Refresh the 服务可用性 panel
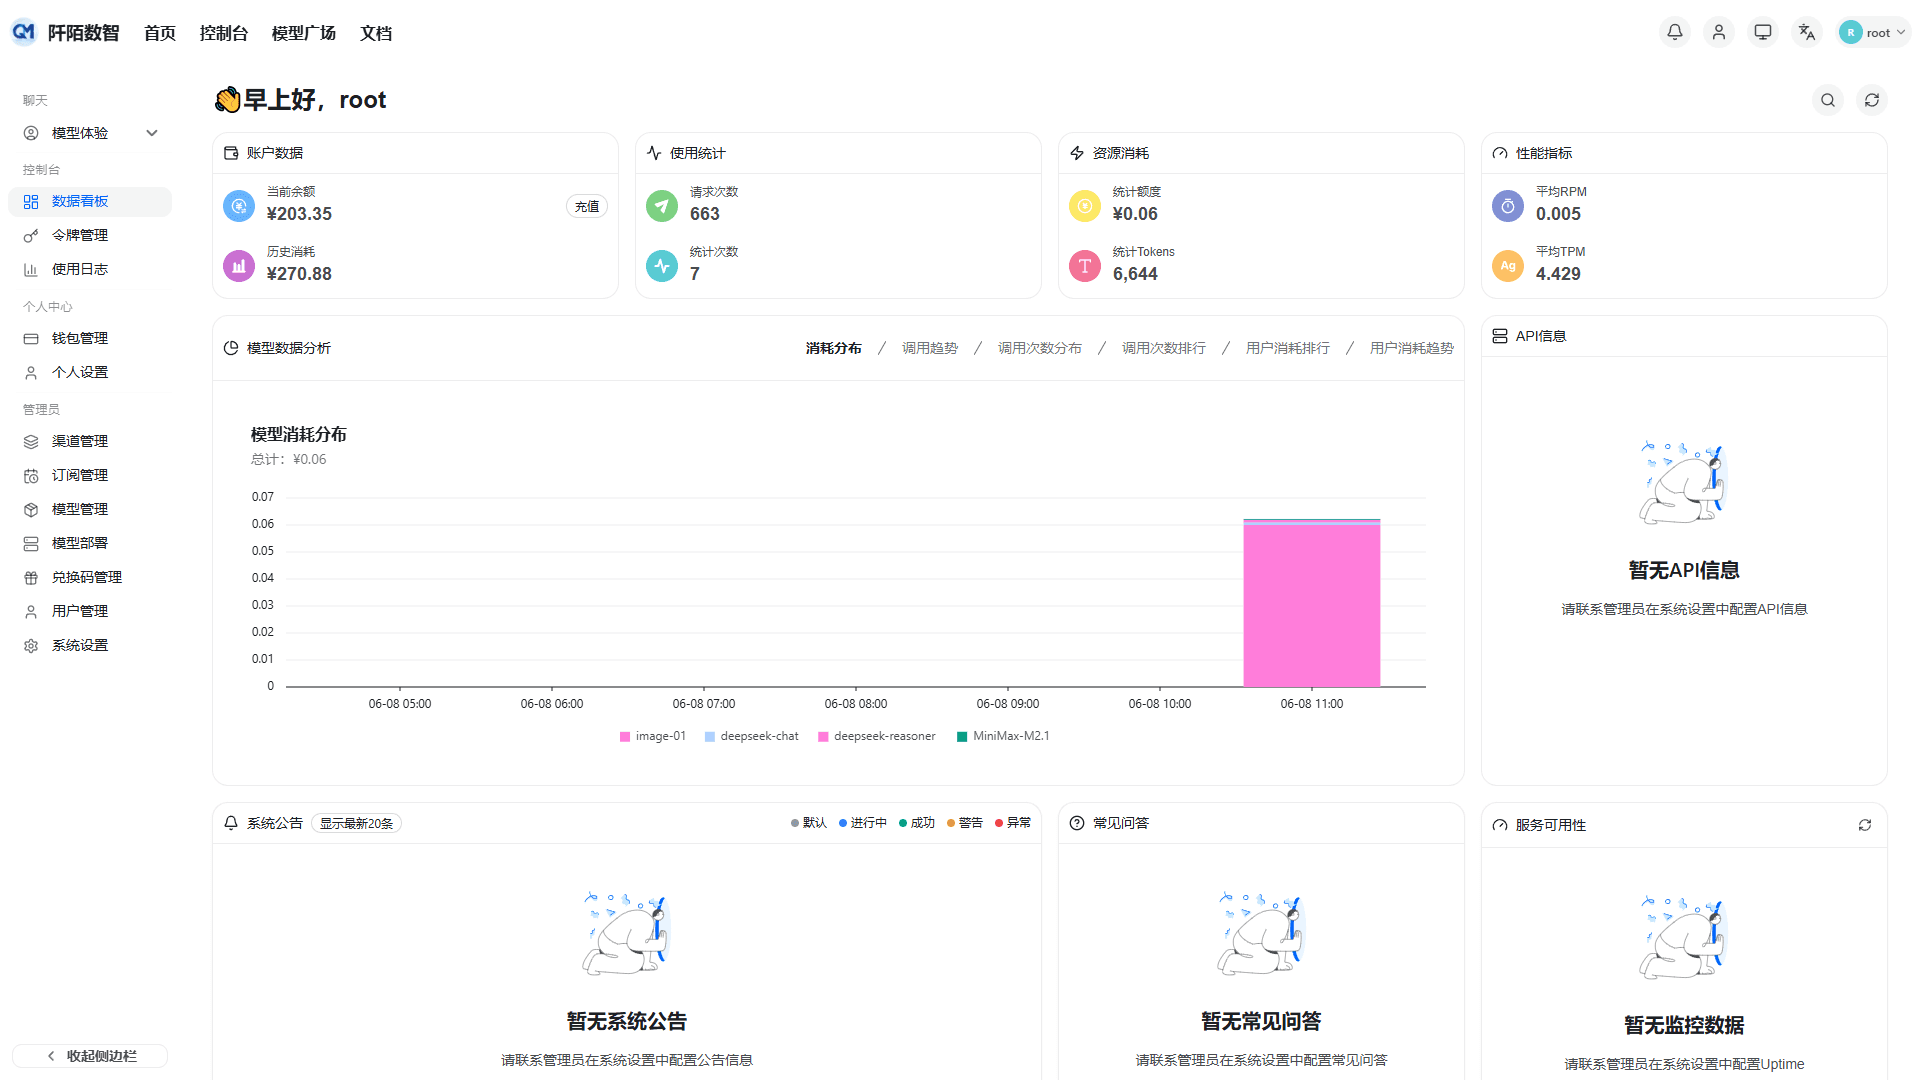 pyautogui.click(x=1865, y=825)
